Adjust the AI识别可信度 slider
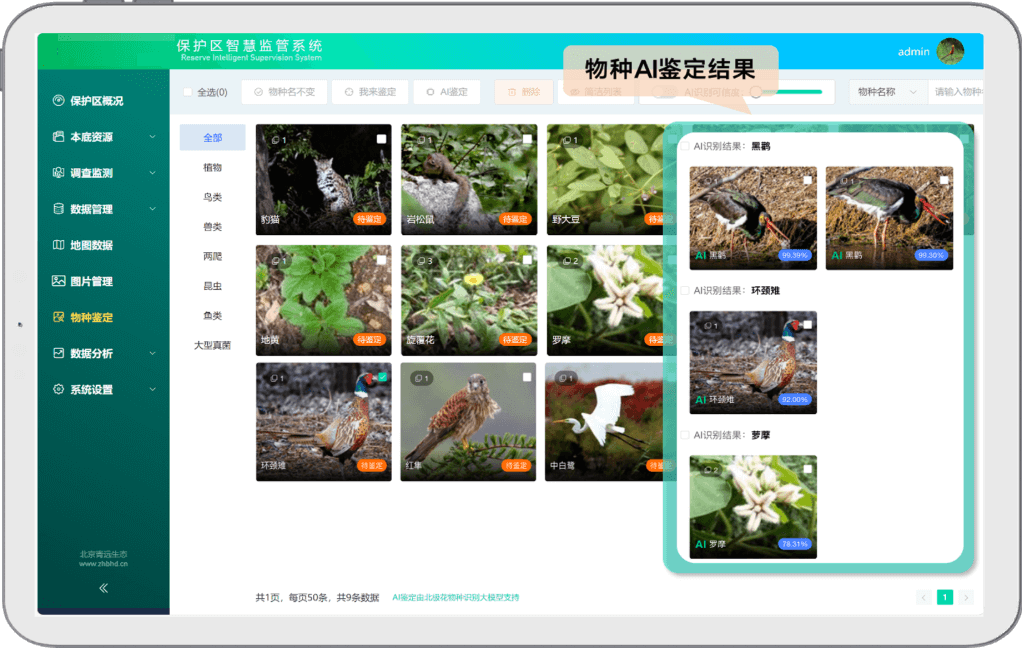This screenshot has height=648, width=1022. click(756, 92)
